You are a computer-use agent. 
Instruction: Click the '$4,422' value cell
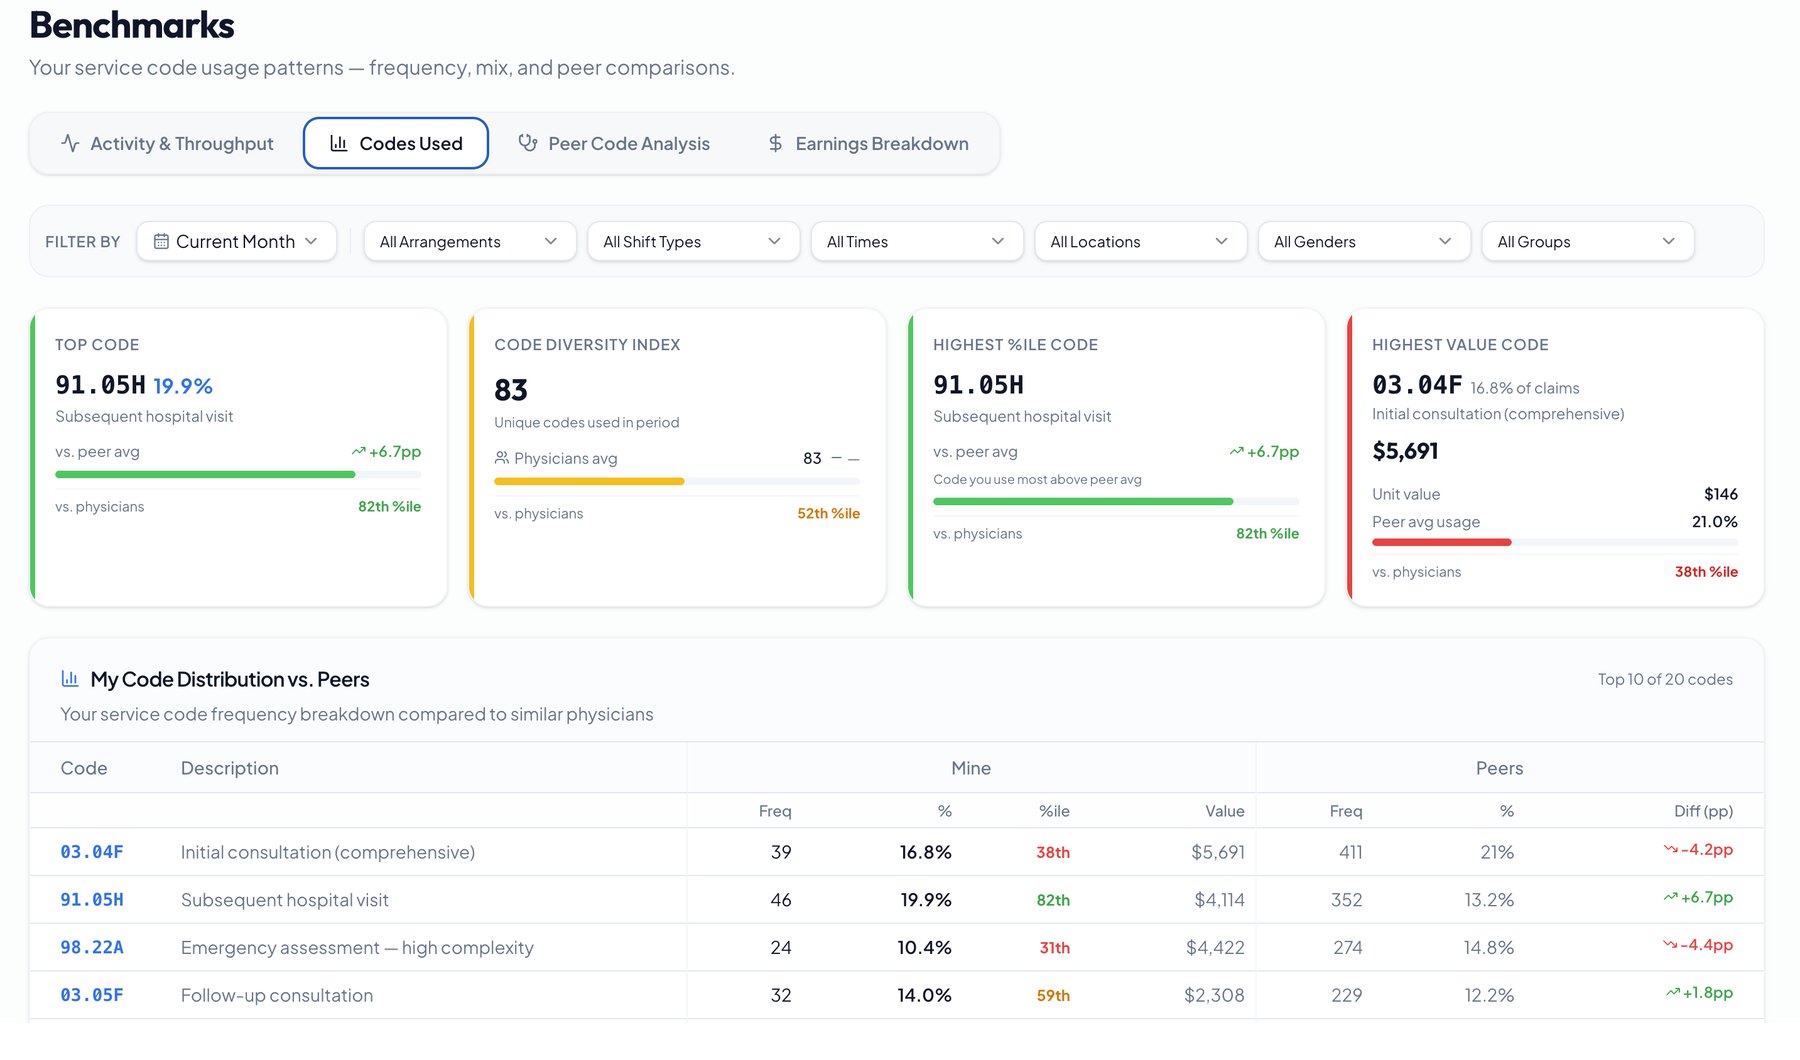1215,947
